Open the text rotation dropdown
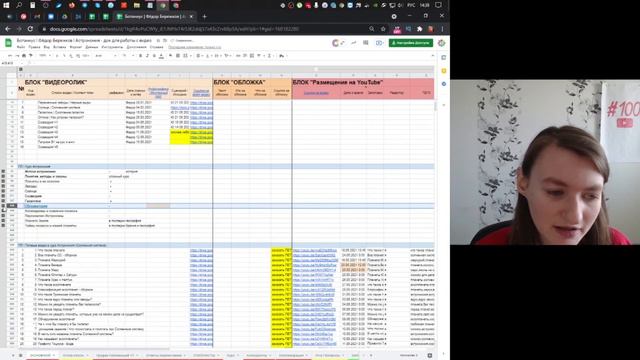Image resolution: width=640 pixels, height=360 pixels. coord(227,56)
